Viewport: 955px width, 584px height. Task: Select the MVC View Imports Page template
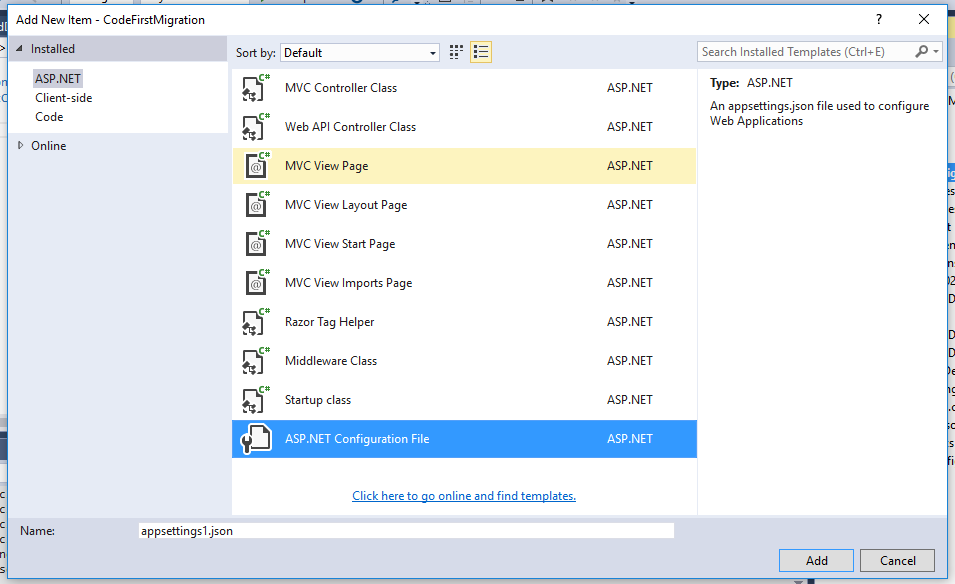464,283
